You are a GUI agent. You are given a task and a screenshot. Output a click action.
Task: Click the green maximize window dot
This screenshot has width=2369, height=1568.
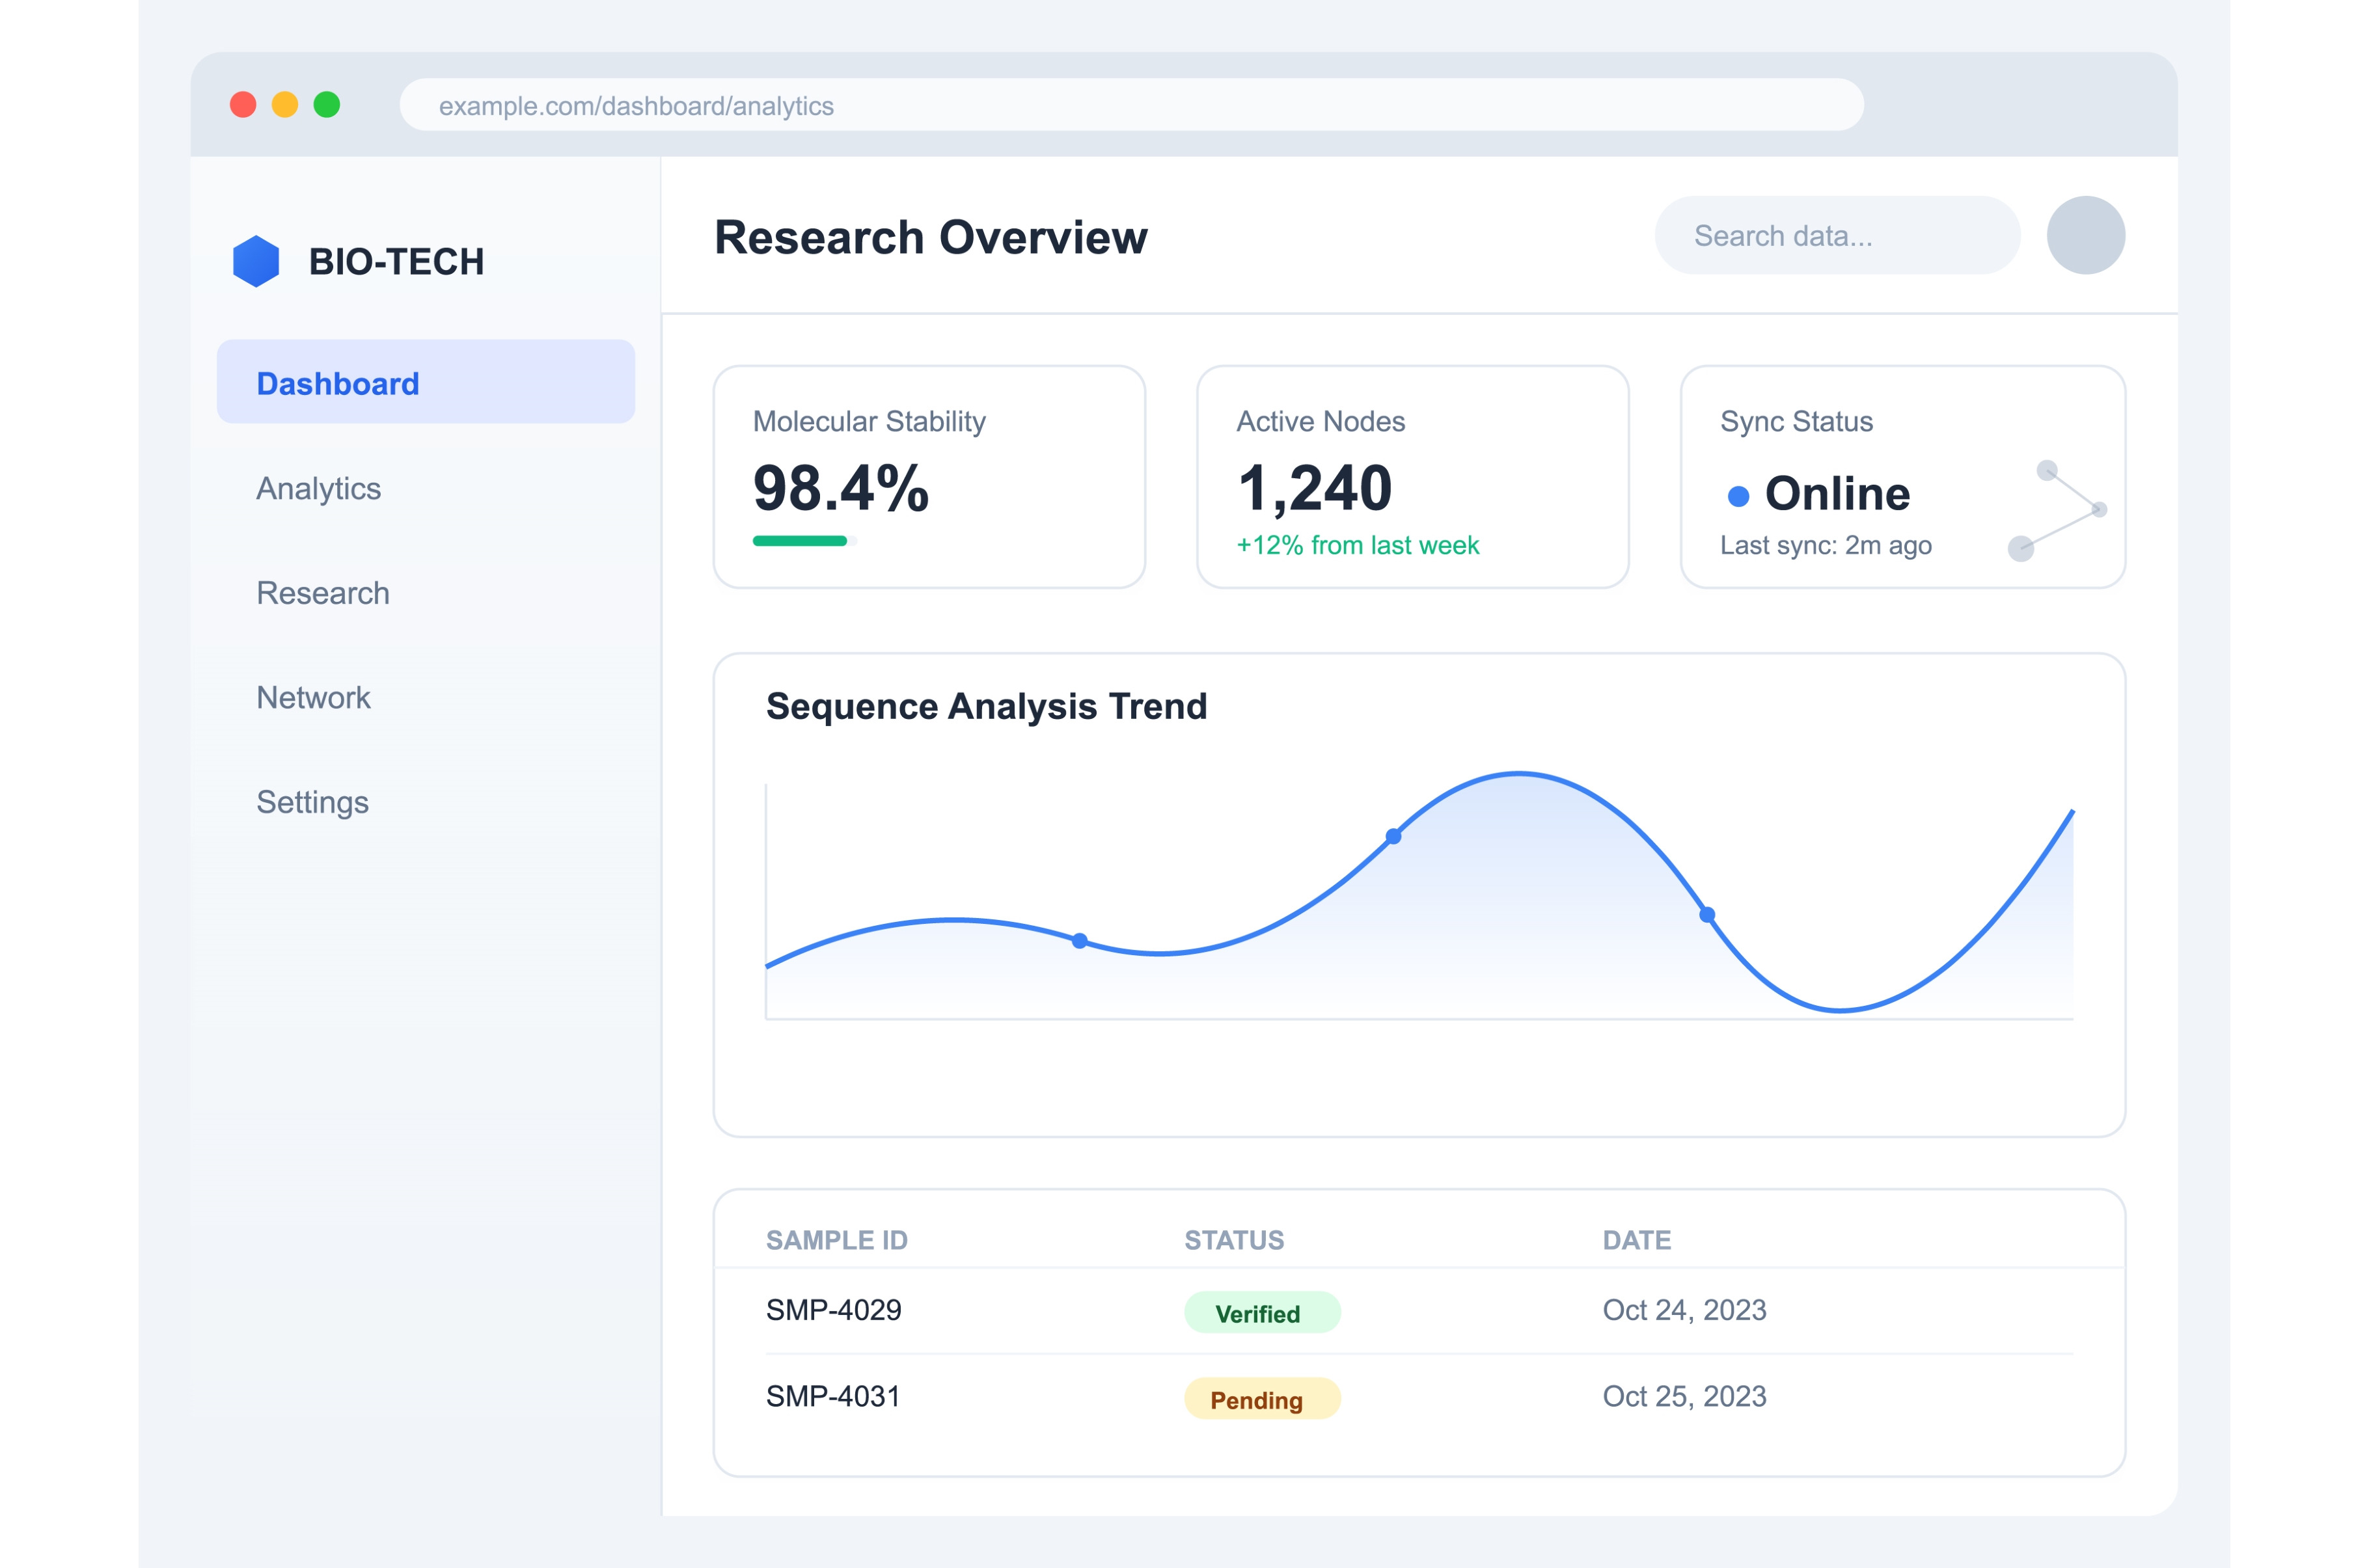pos(327,105)
